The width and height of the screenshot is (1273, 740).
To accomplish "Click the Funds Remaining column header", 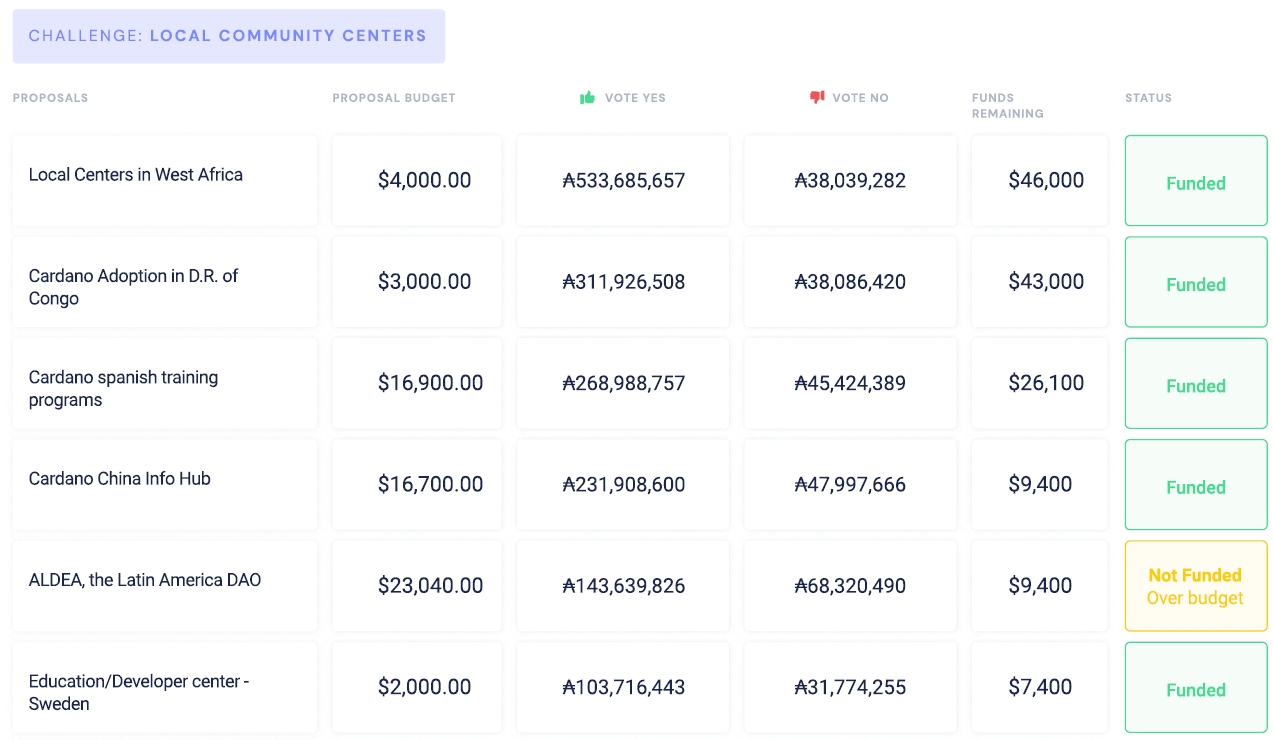I will [1007, 105].
